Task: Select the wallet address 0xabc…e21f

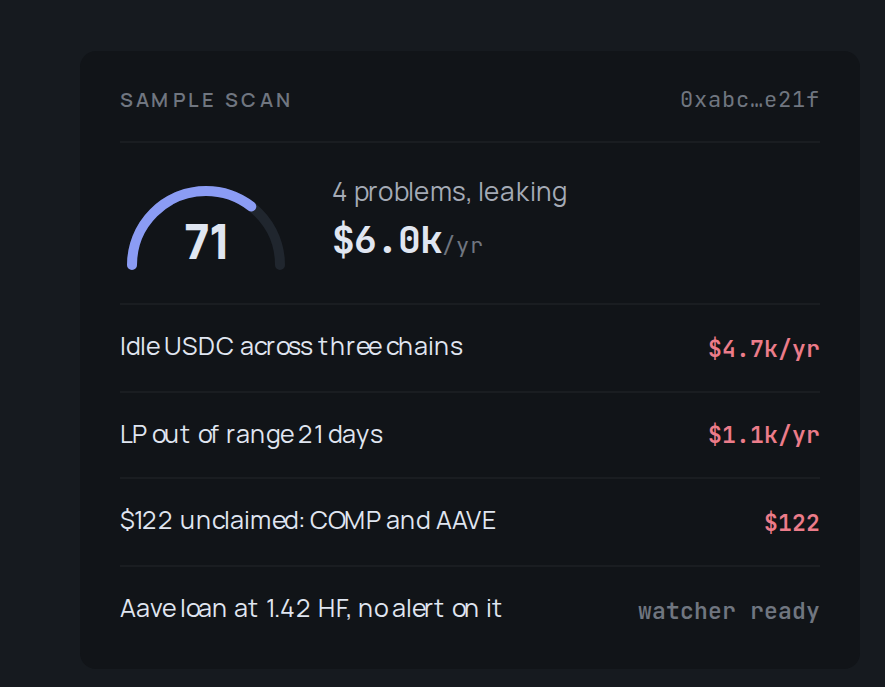Action: (750, 100)
